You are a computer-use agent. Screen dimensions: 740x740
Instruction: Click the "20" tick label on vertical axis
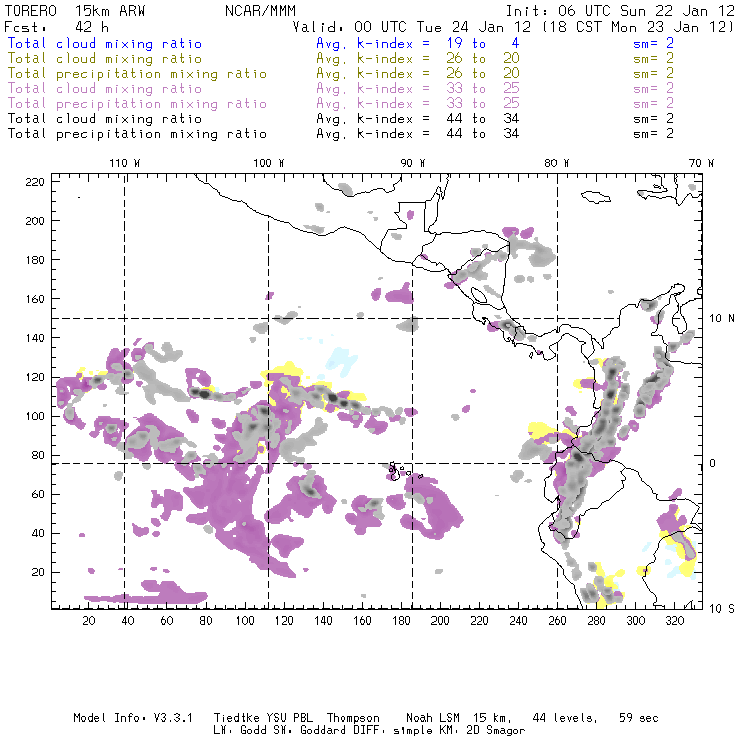(38, 572)
